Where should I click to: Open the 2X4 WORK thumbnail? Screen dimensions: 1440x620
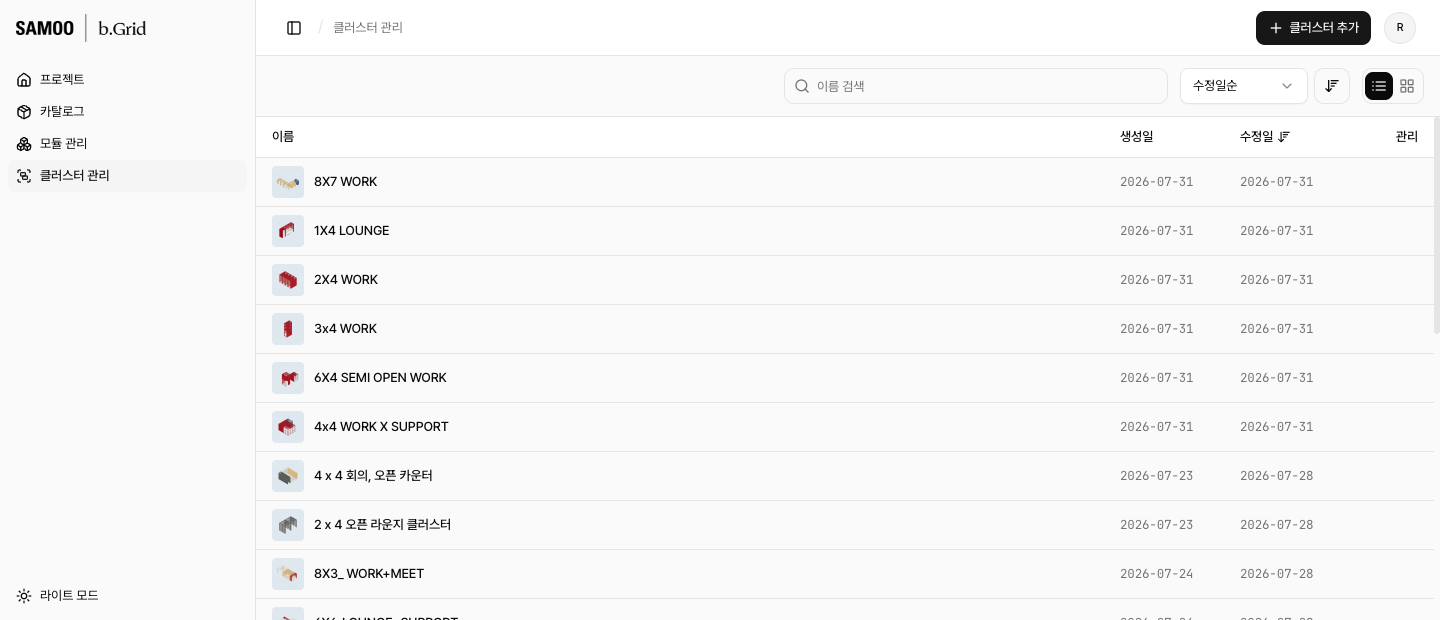click(288, 280)
